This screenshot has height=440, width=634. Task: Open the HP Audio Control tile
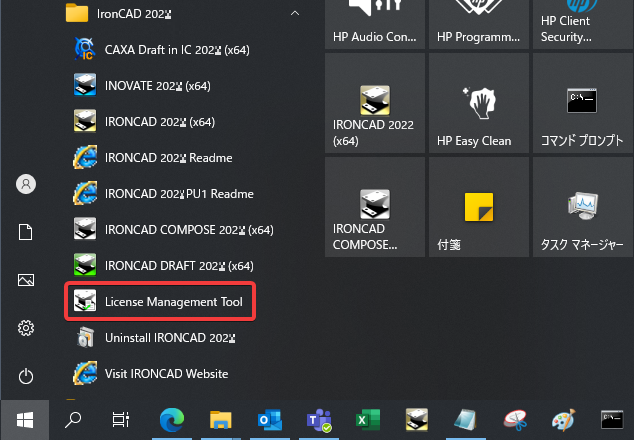375,25
